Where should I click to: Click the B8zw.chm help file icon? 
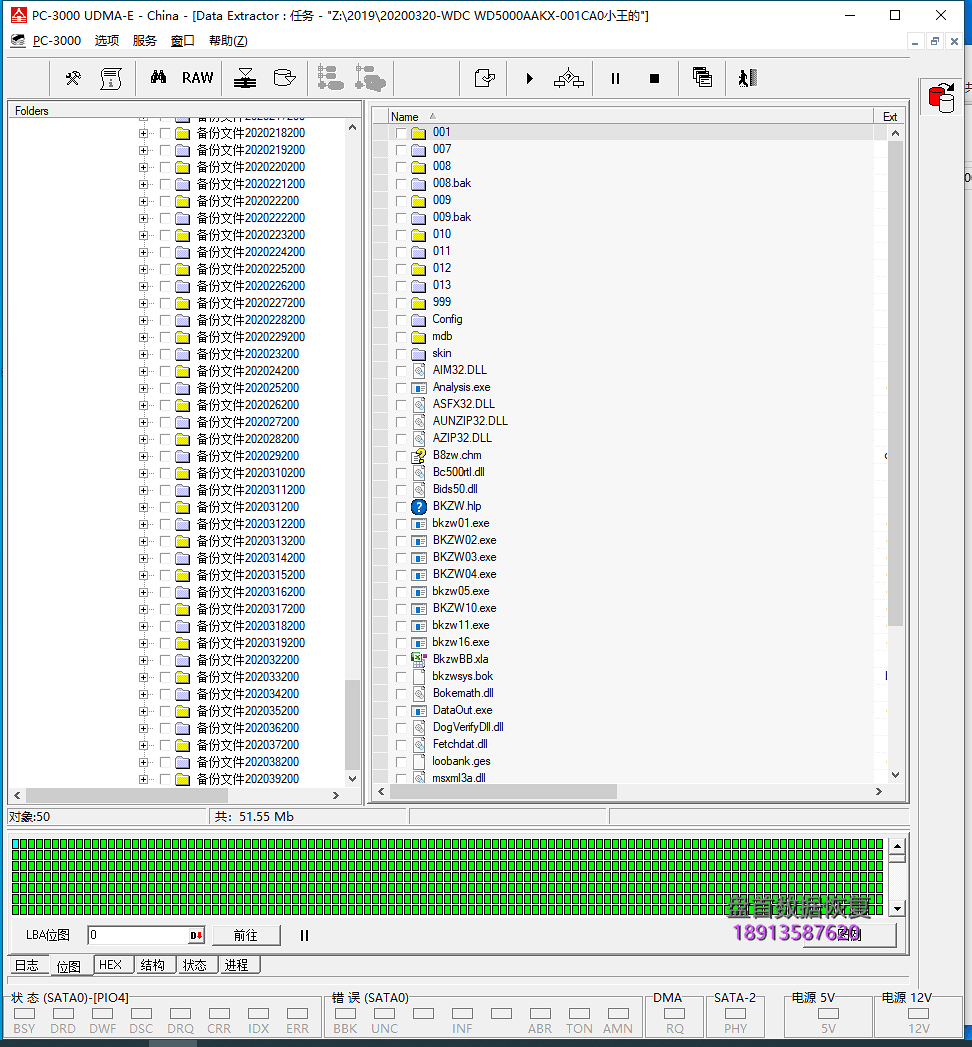click(x=419, y=455)
